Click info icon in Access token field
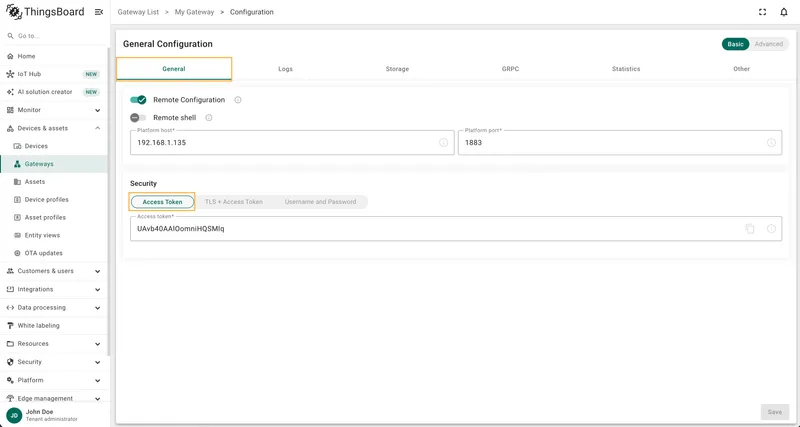Image resolution: width=800 pixels, height=427 pixels. pyautogui.click(x=771, y=229)
